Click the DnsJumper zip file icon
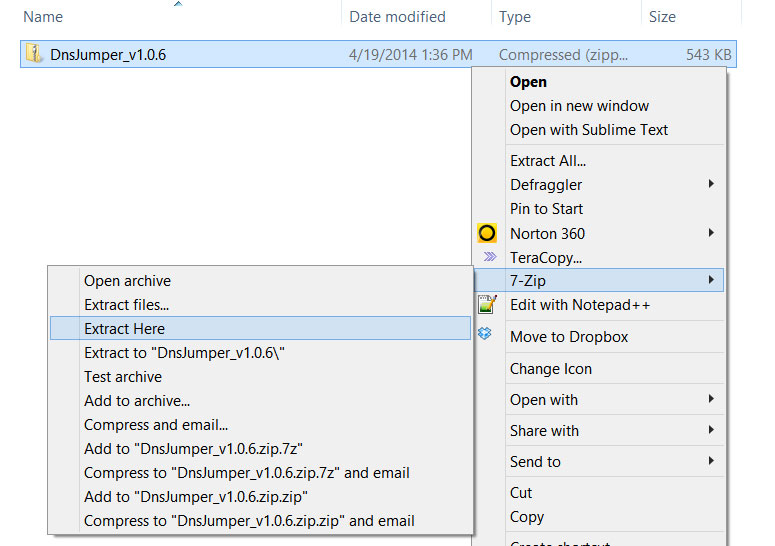This screenshot has height=546, width=775. (34, 54)
